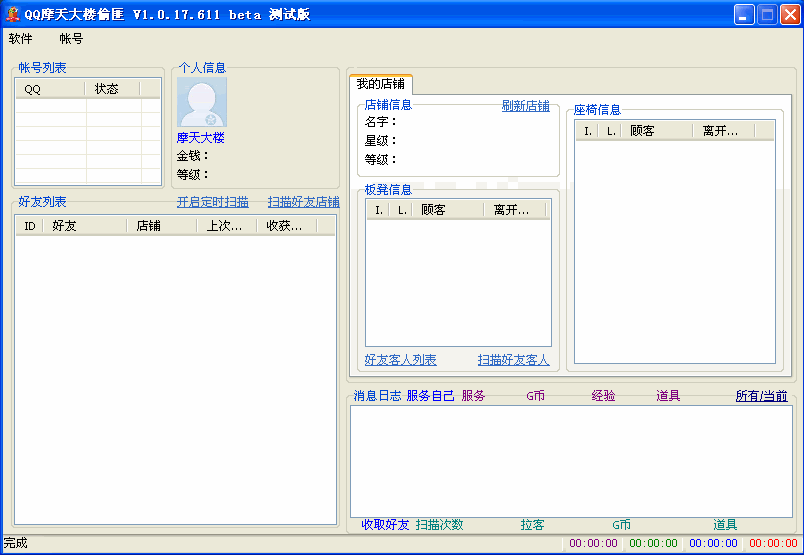
Task: Sort account list by QQ column
Action: [x=50, y=89]
